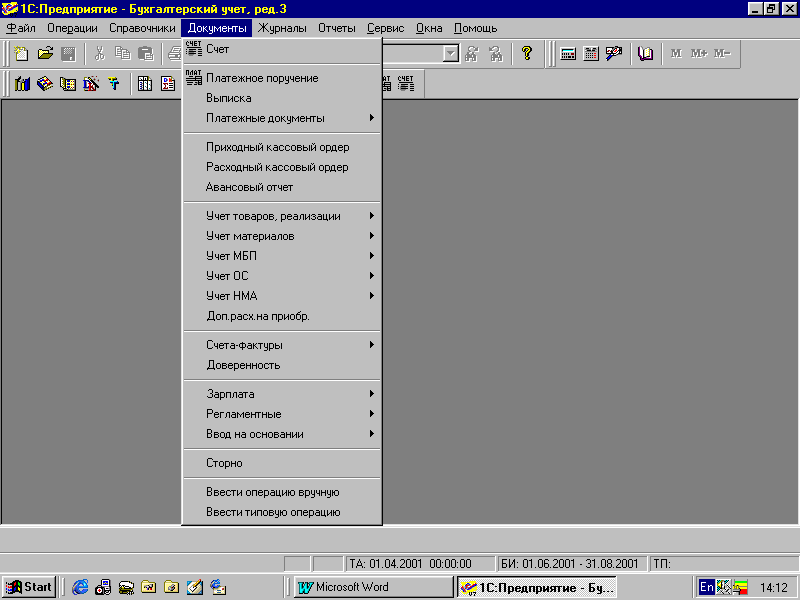Expand Регламентные submenu
800x600 pixels.
(282, 414)
